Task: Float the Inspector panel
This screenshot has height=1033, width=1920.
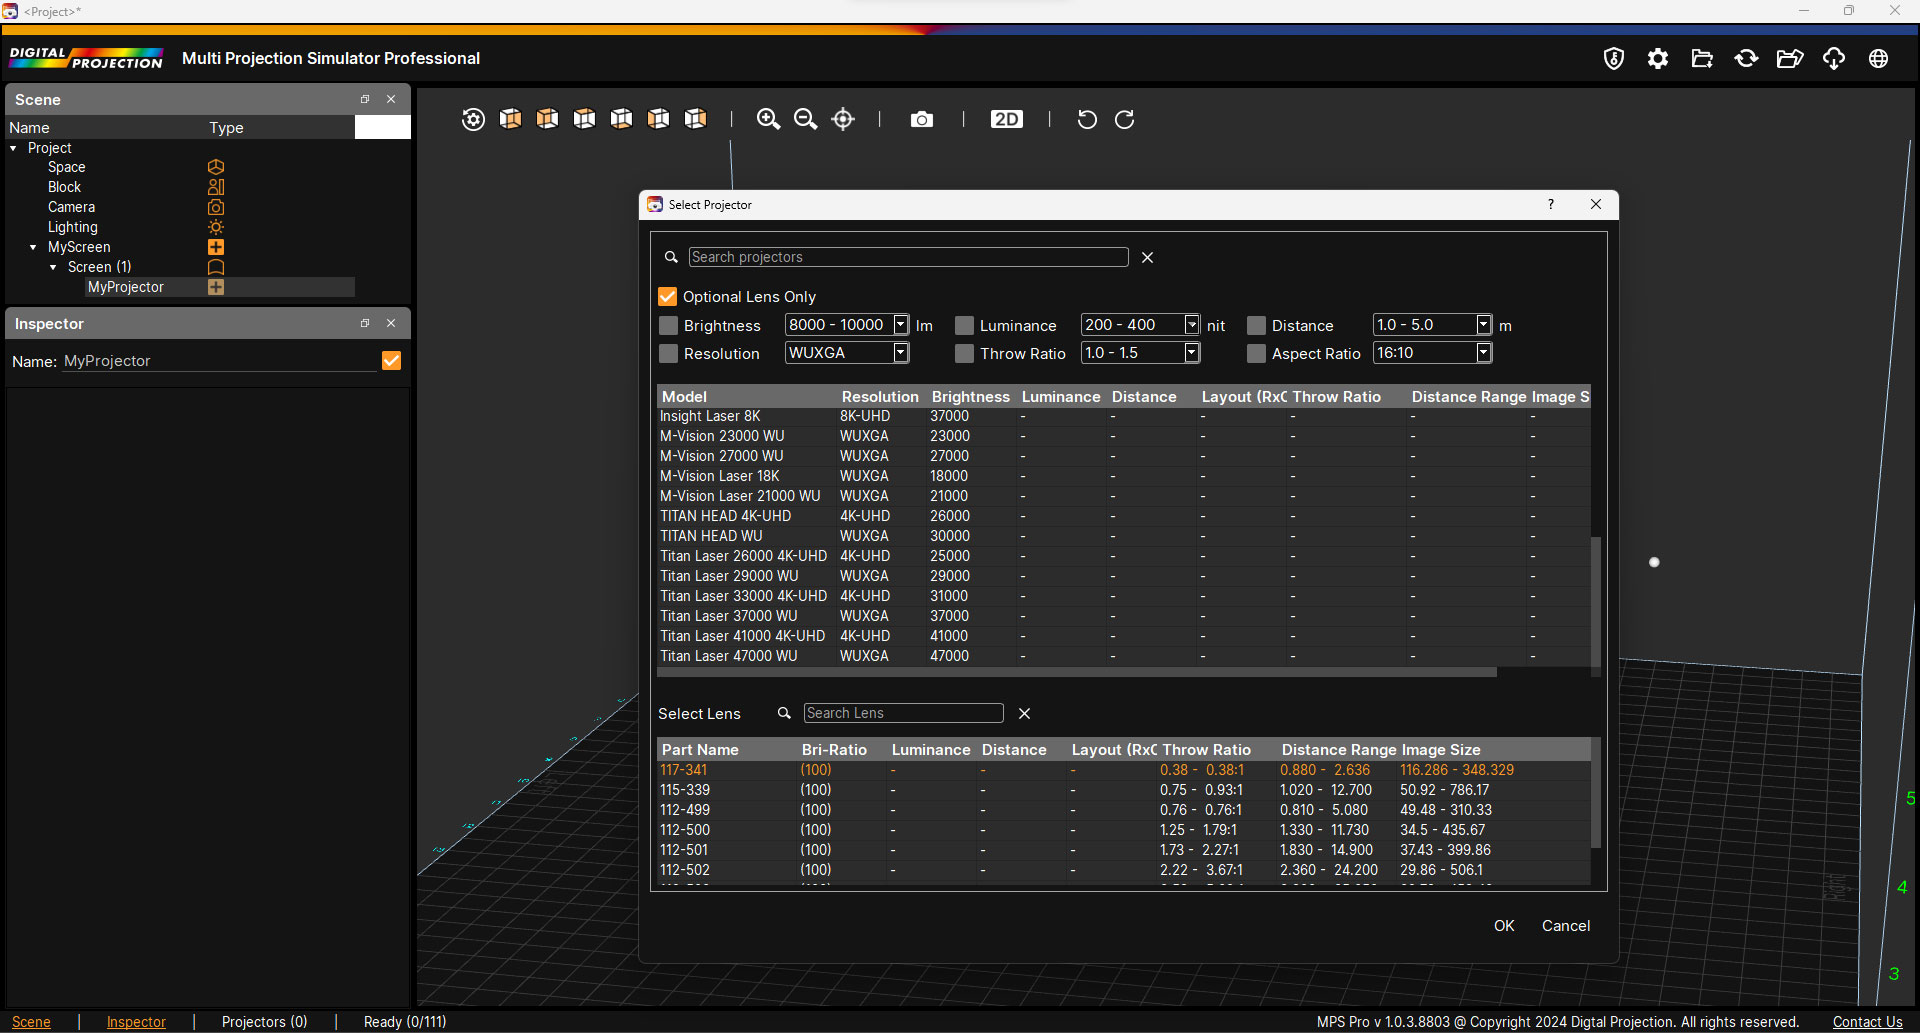Action: (365, 323)
